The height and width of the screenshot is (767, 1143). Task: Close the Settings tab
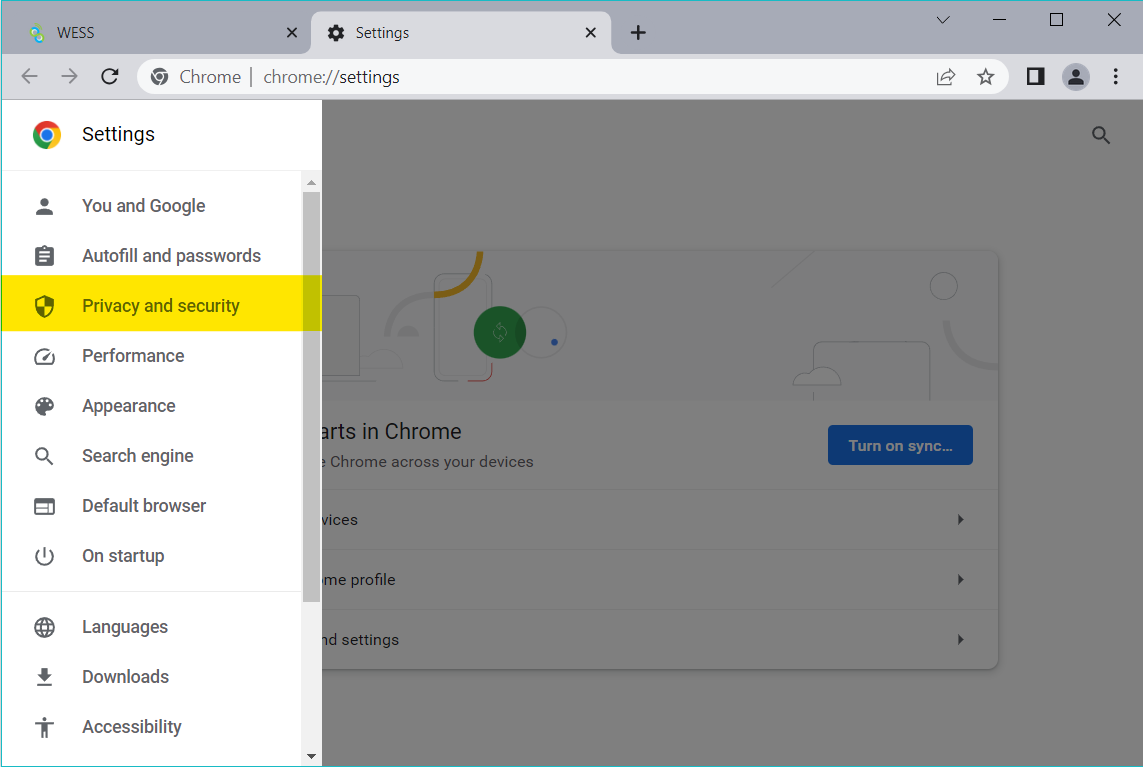(590, 33)
